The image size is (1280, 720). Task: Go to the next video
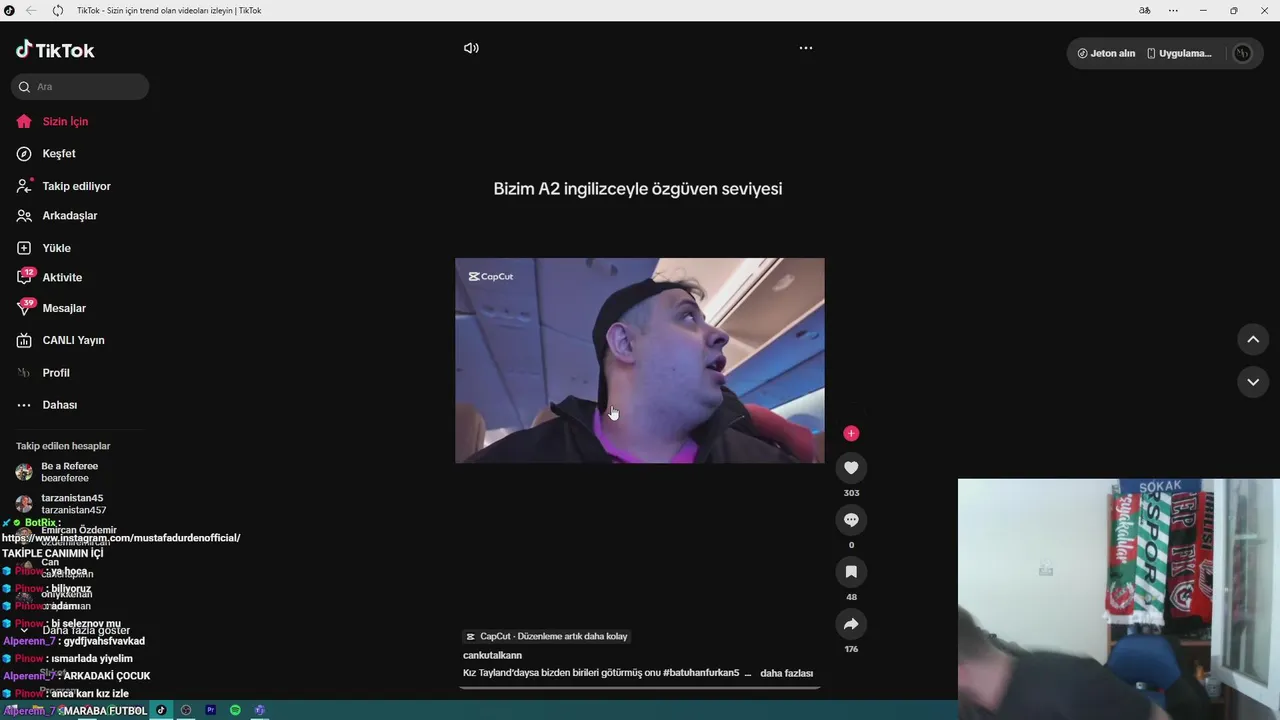click(x=1253, y=382)
